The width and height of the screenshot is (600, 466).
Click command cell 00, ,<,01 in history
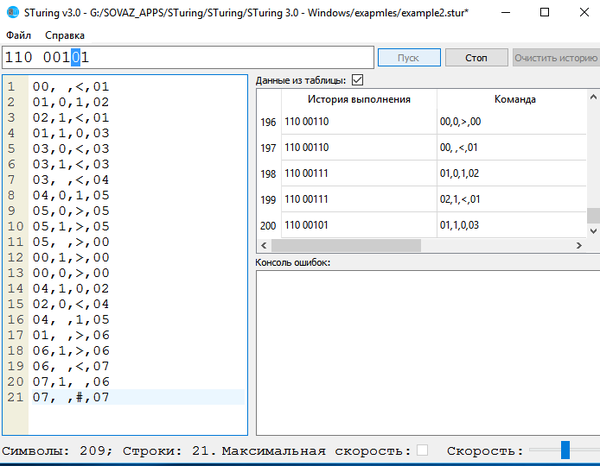click(512, 147)
